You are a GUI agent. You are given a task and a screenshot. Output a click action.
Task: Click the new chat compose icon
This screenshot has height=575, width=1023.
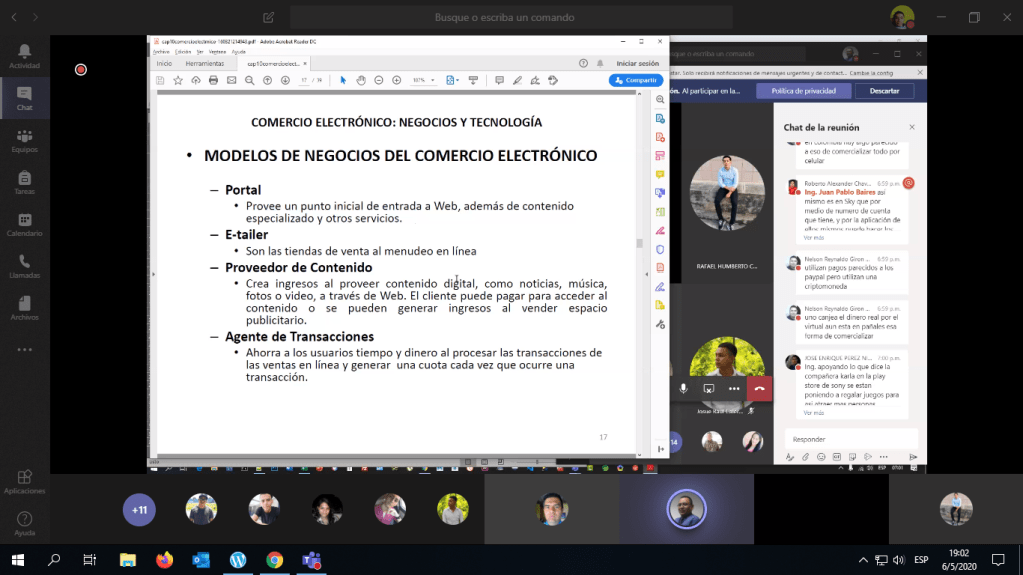click(268, 17)
